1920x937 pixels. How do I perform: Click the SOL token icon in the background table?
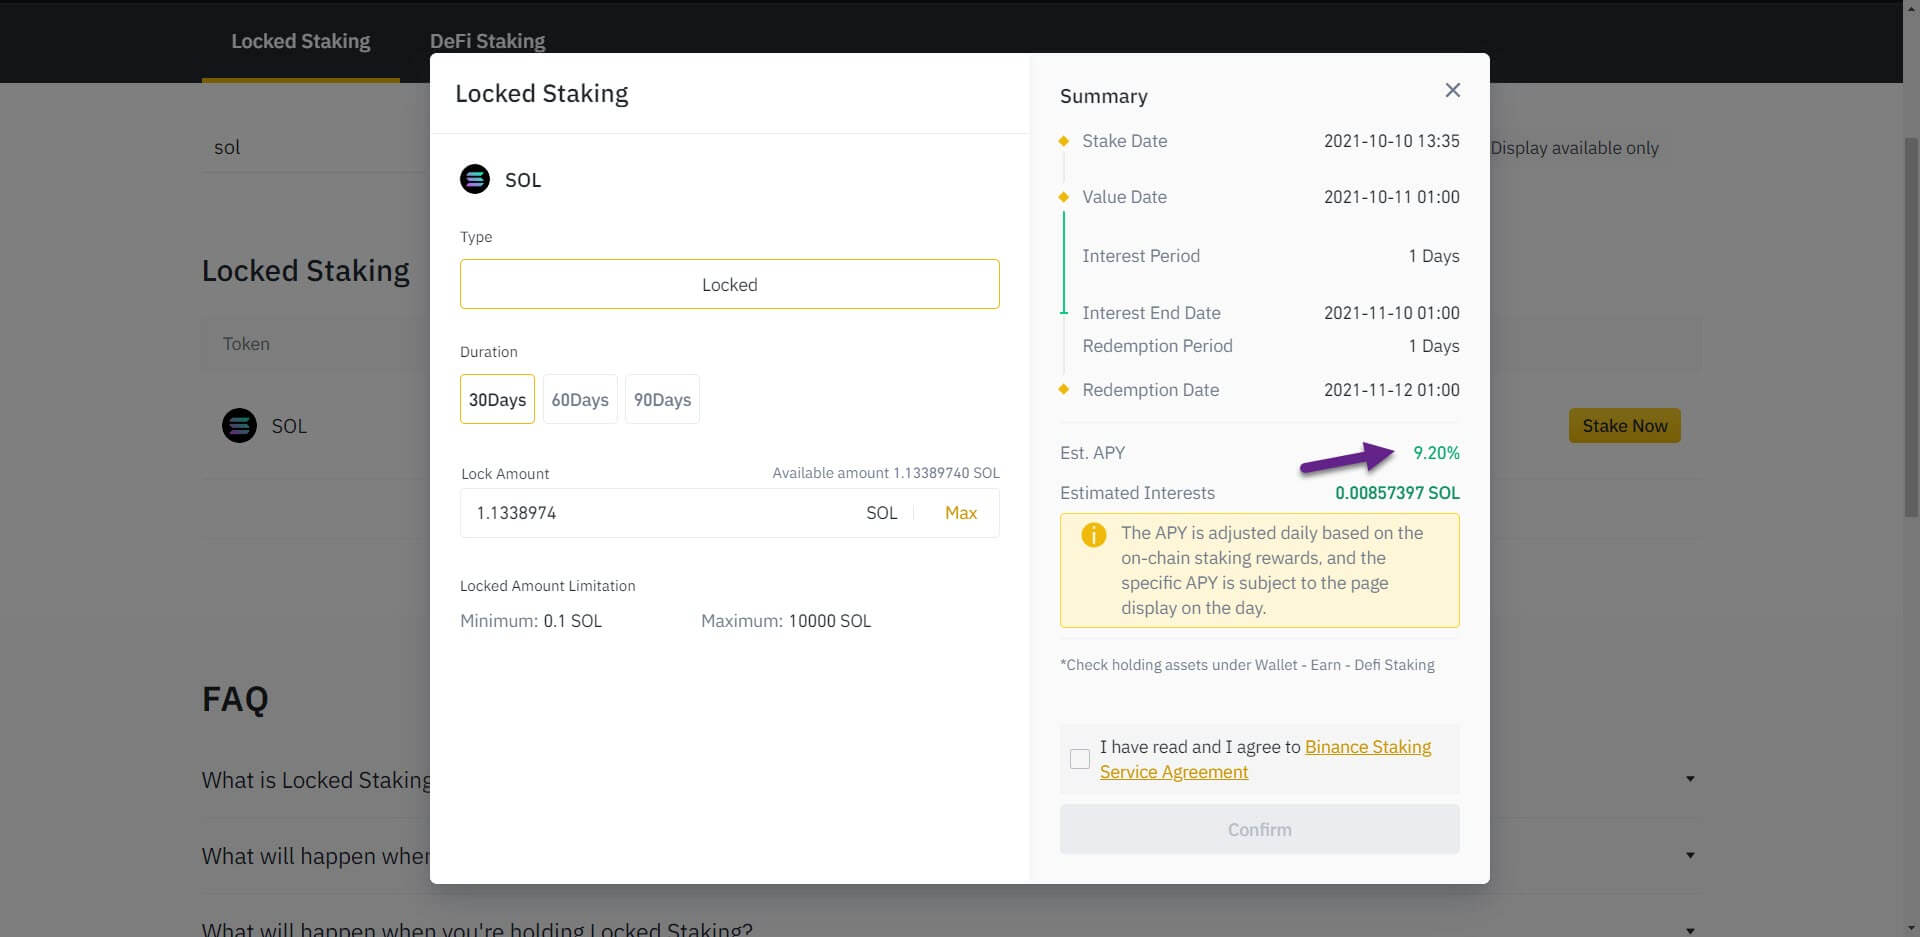[x=239, y=426]
